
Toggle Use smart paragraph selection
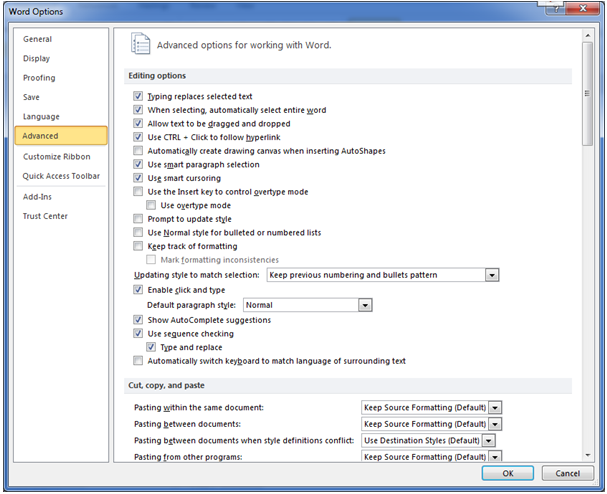pos(138,164)
